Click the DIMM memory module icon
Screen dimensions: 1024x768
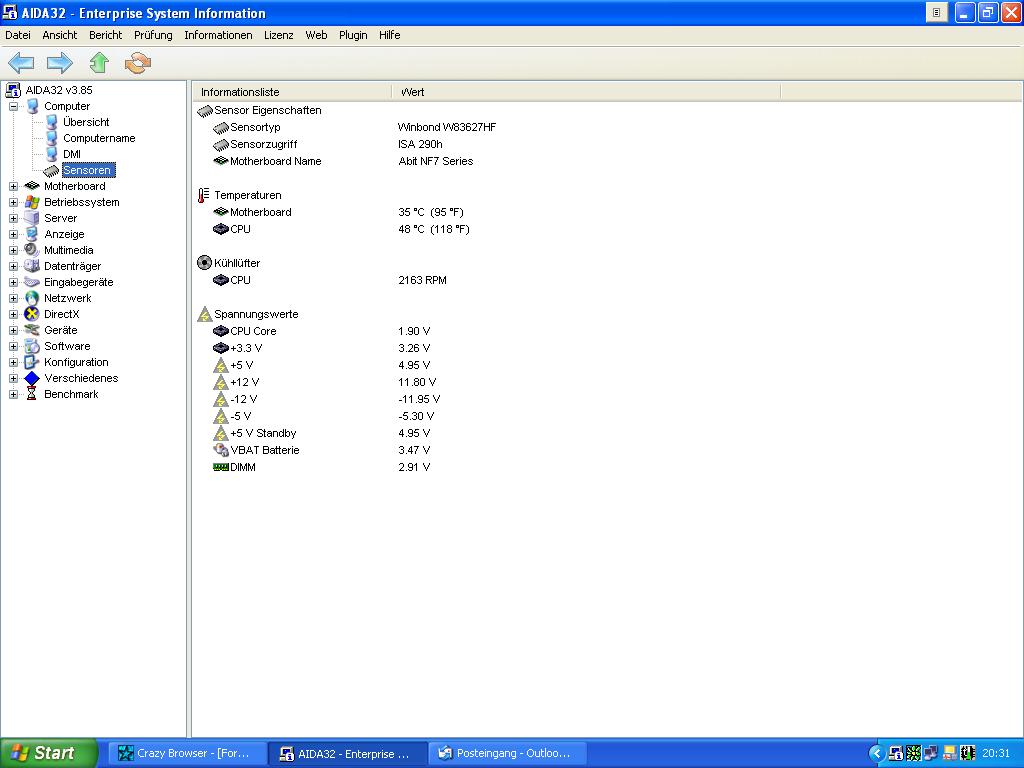tap(221, 467)
